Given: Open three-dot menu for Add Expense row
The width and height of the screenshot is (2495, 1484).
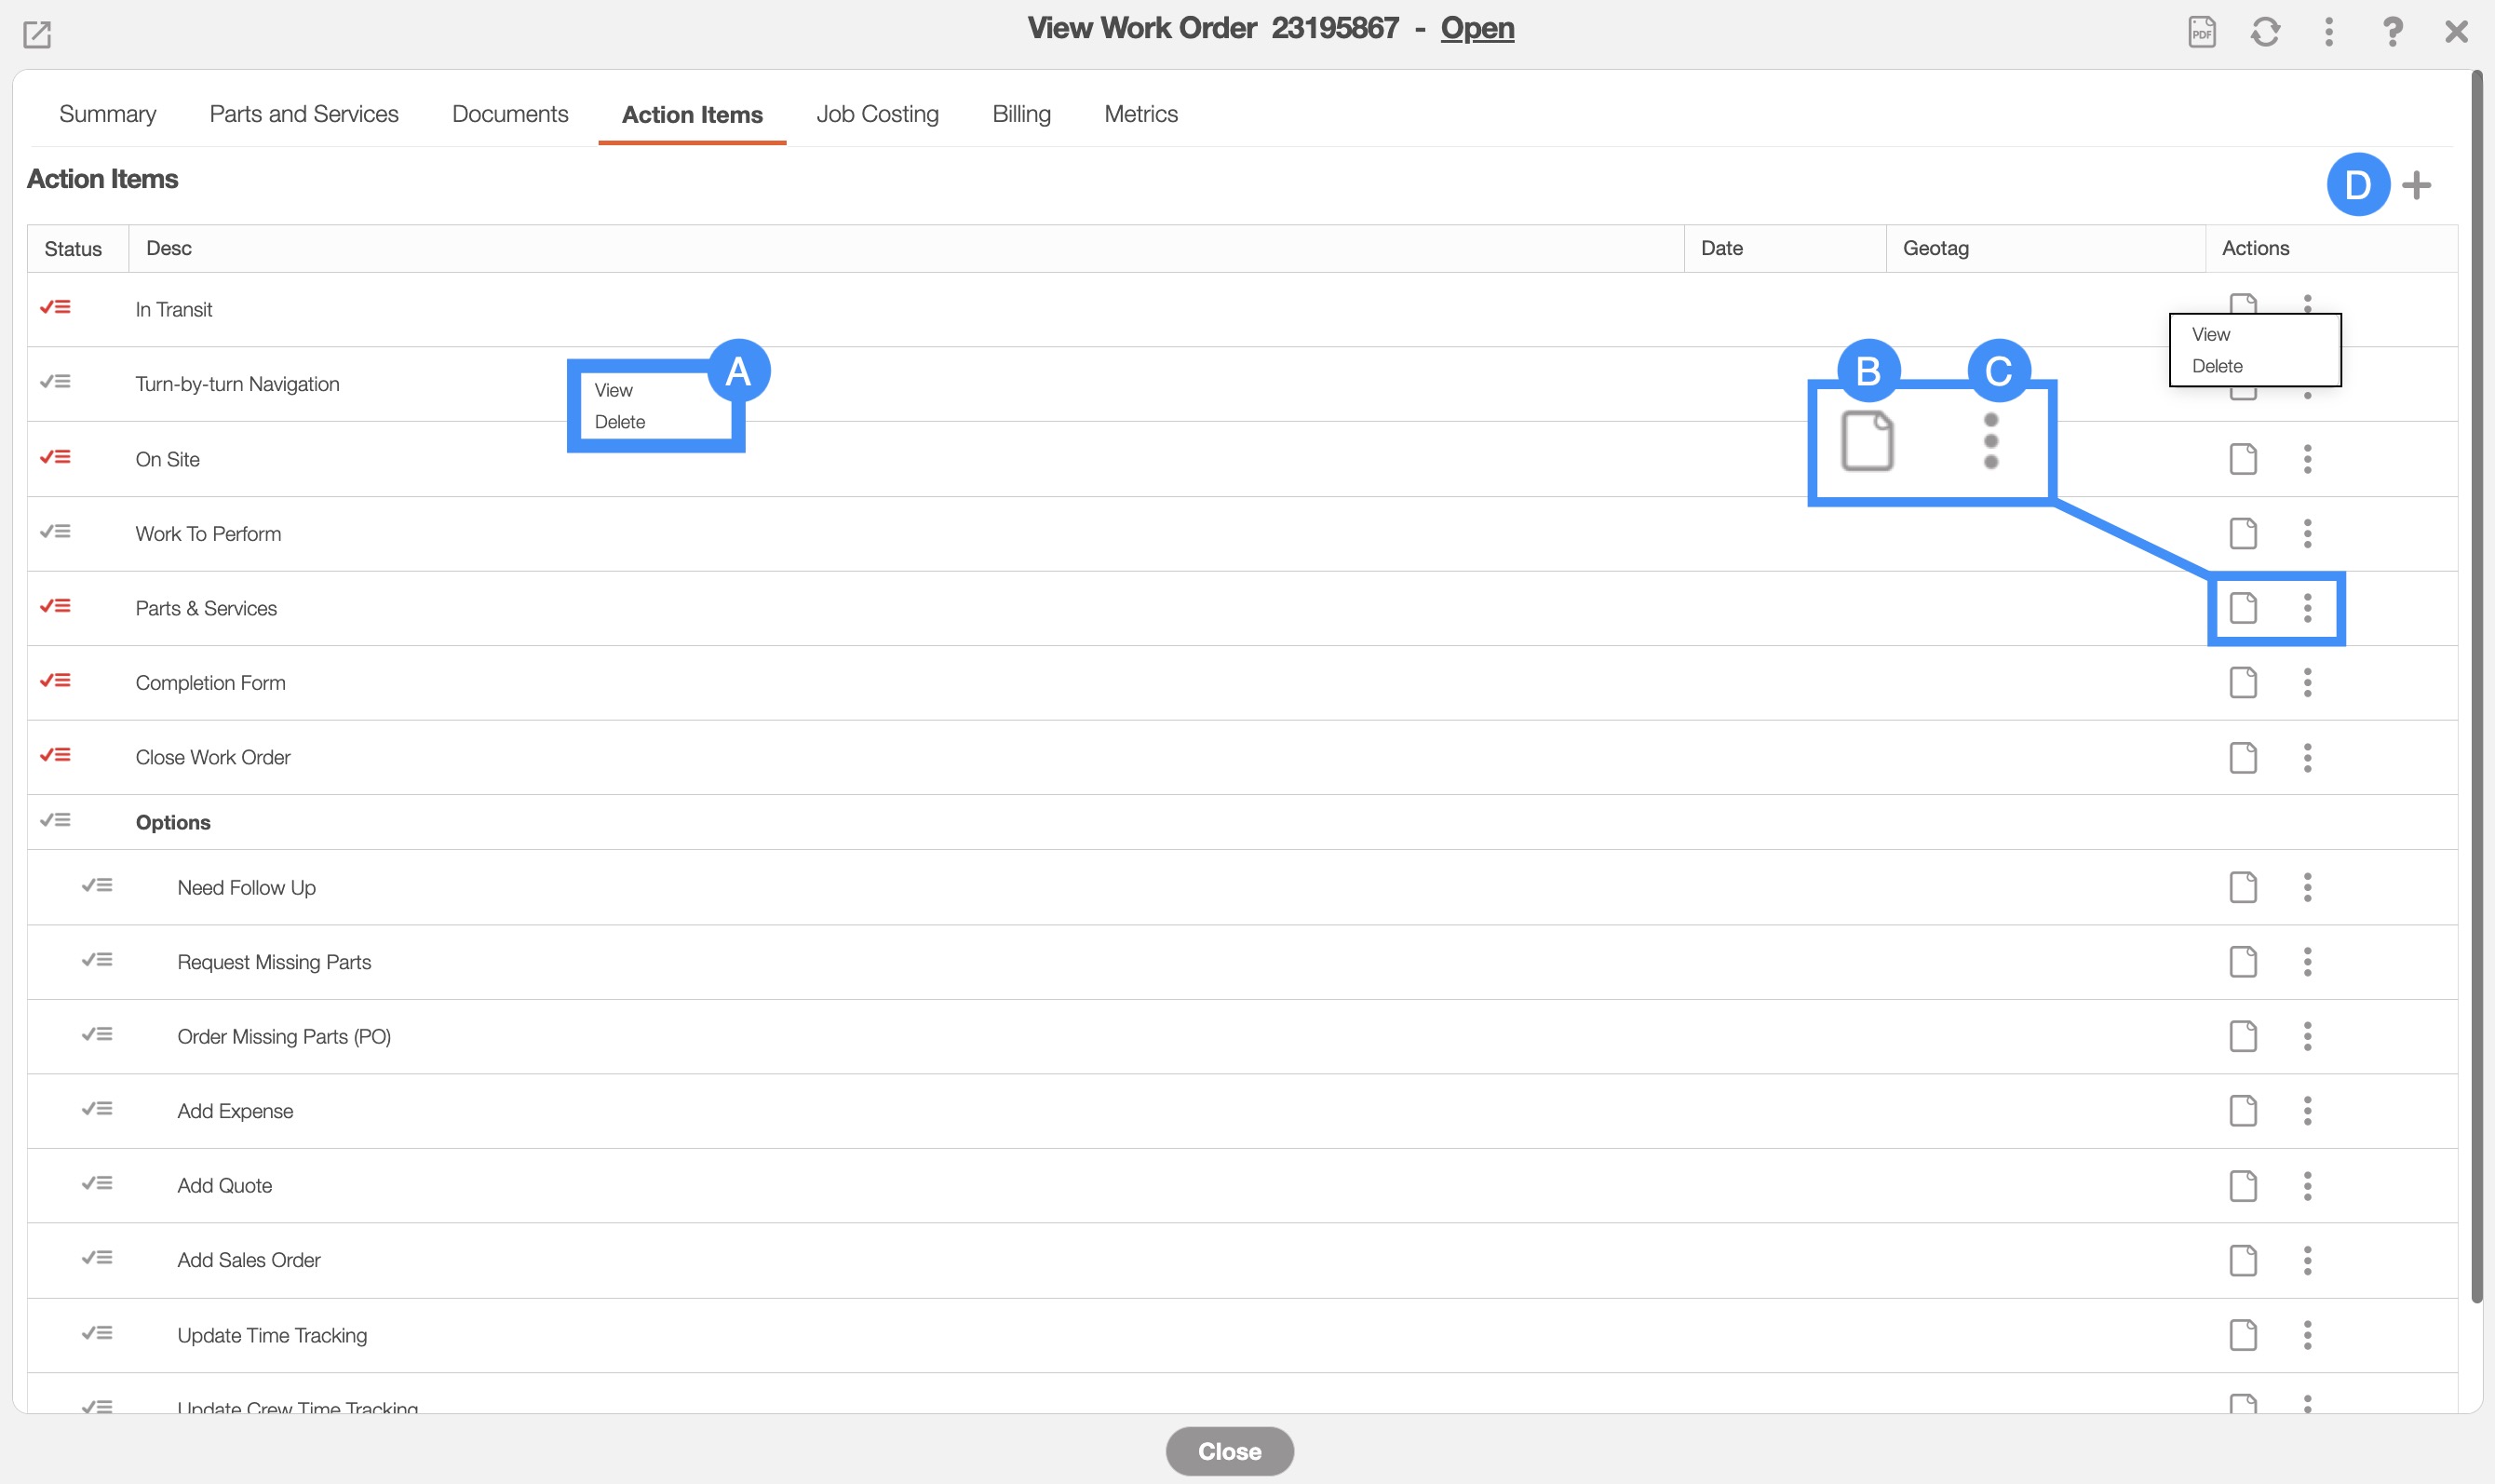Looking at the screenshot, I should coord(2307,1111).
